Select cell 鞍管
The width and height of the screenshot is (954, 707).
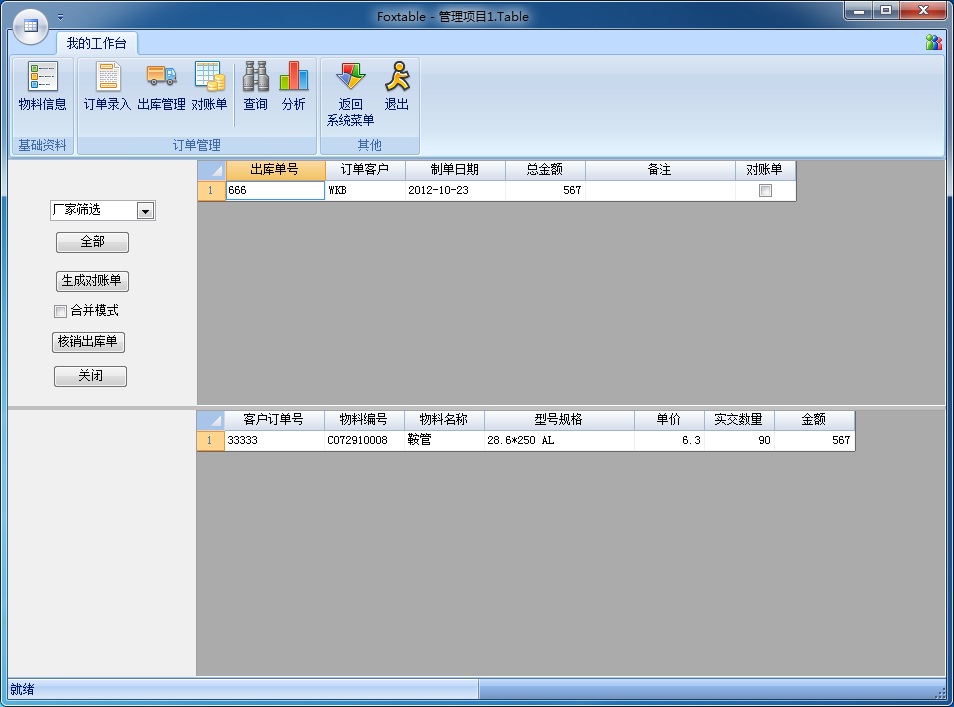pos(444,441)
